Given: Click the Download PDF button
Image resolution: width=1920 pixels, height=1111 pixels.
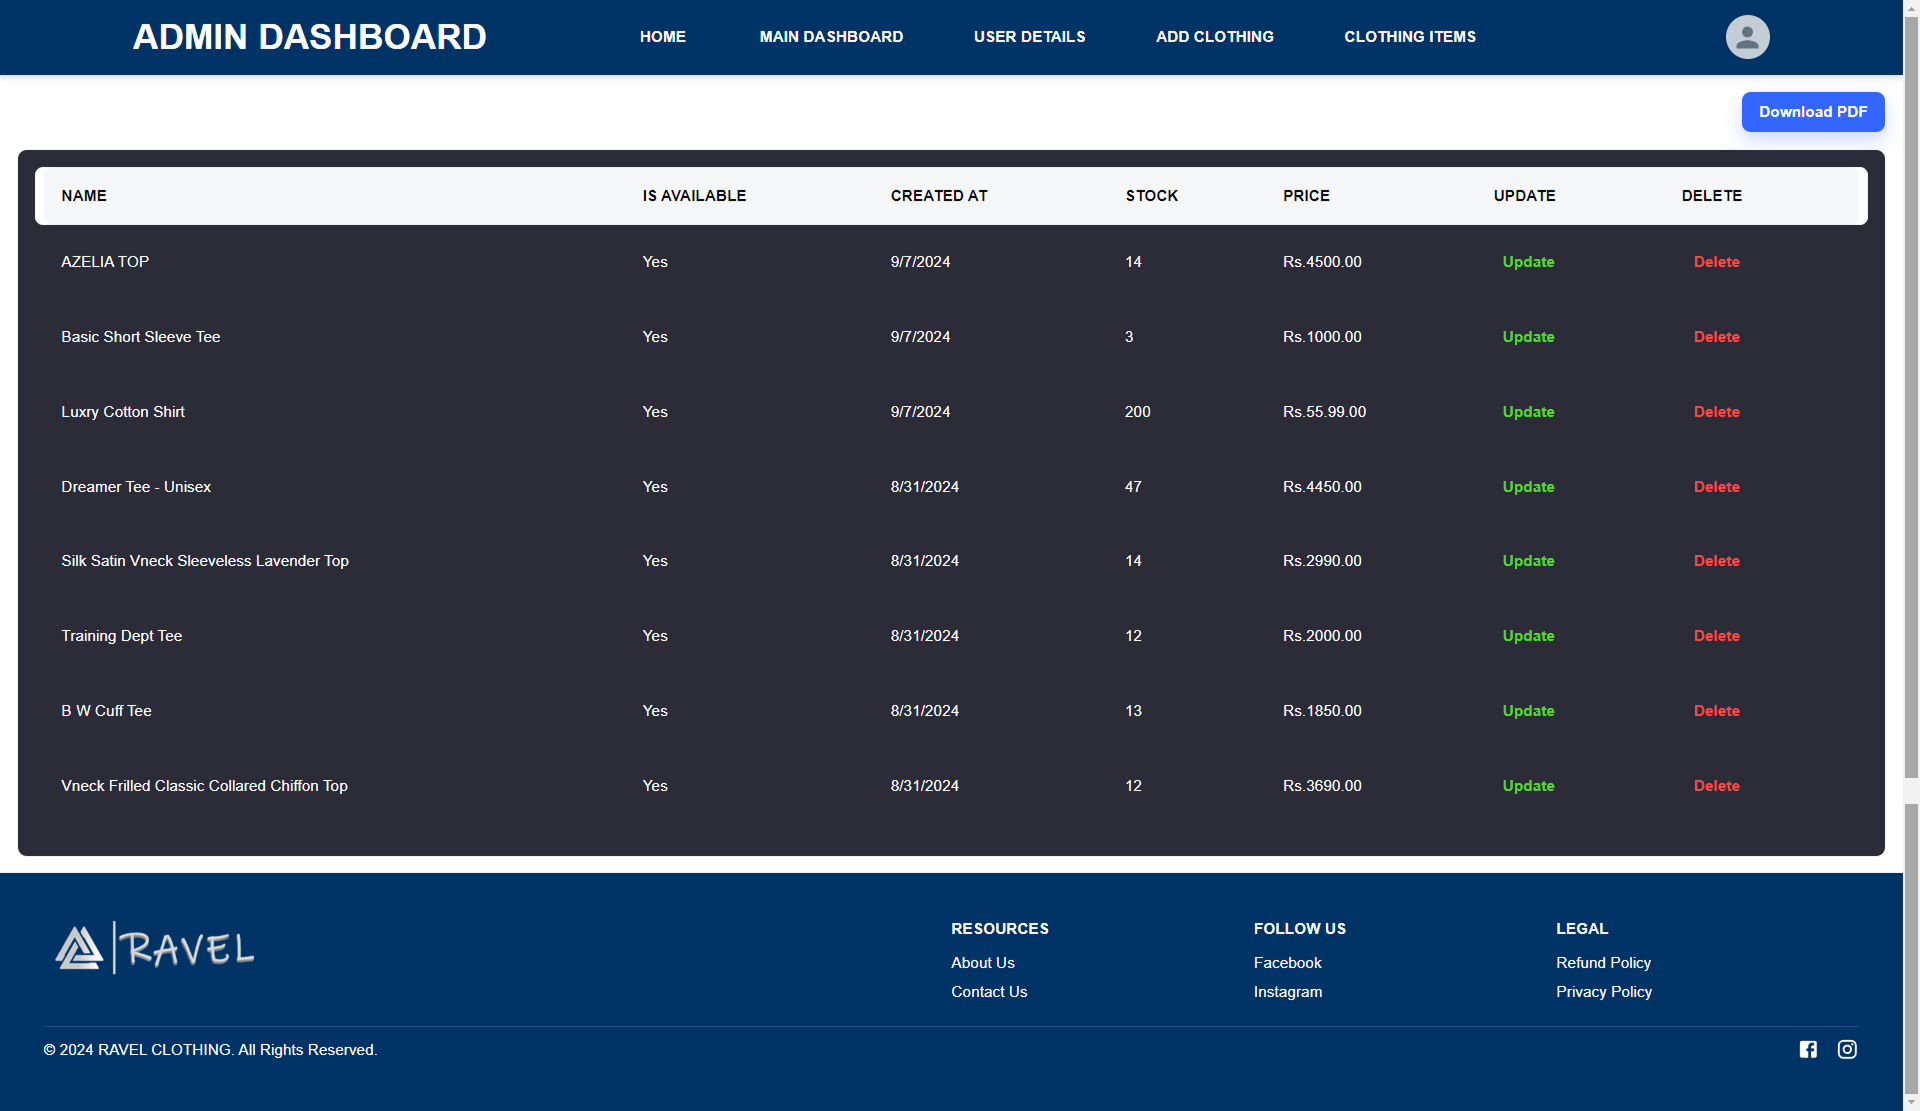Looking at the screenshot, I should [x=1813, y=111].
